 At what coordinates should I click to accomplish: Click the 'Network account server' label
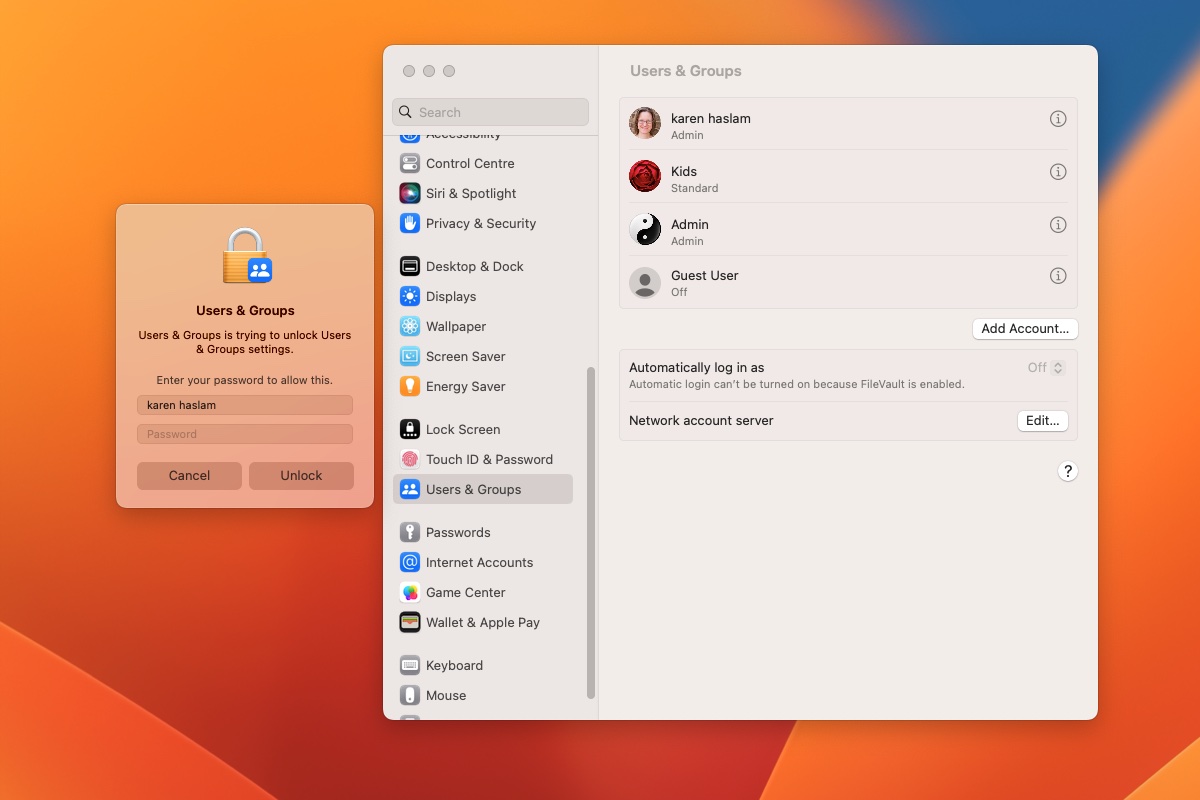point(701,421)
